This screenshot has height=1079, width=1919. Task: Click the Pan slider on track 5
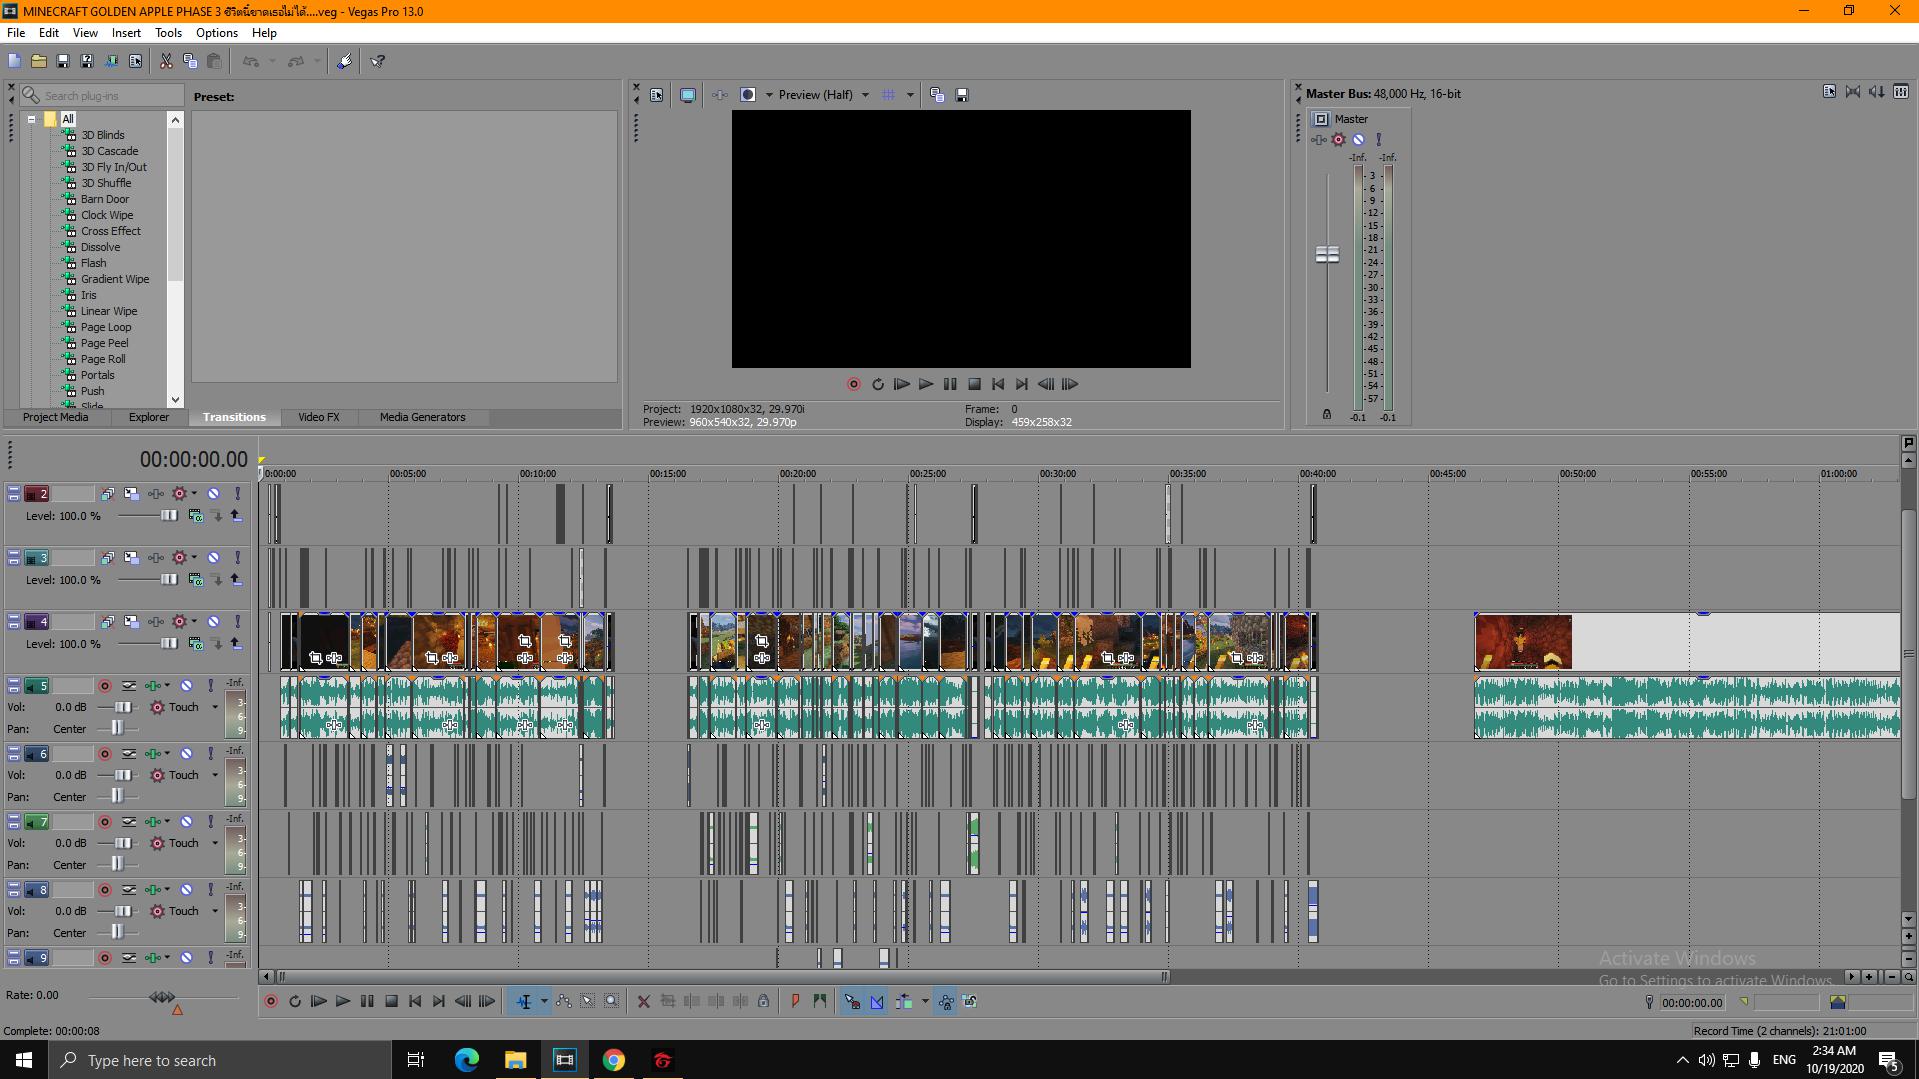pos(118,729)
